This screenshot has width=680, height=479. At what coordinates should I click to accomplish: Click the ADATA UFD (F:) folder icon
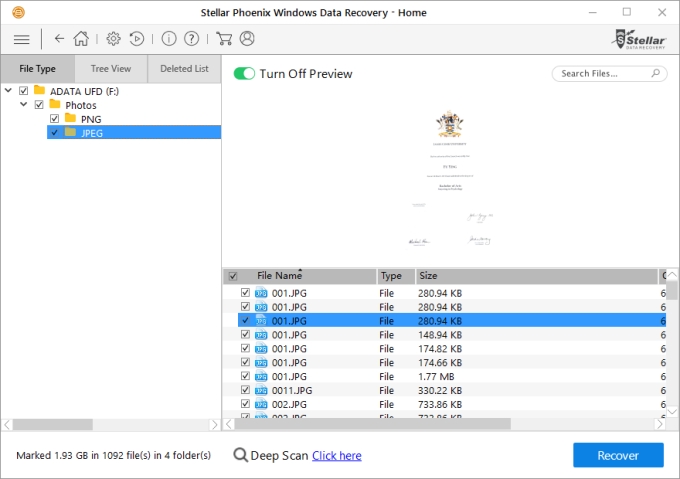pyautogui.click(x=39, y=90)
